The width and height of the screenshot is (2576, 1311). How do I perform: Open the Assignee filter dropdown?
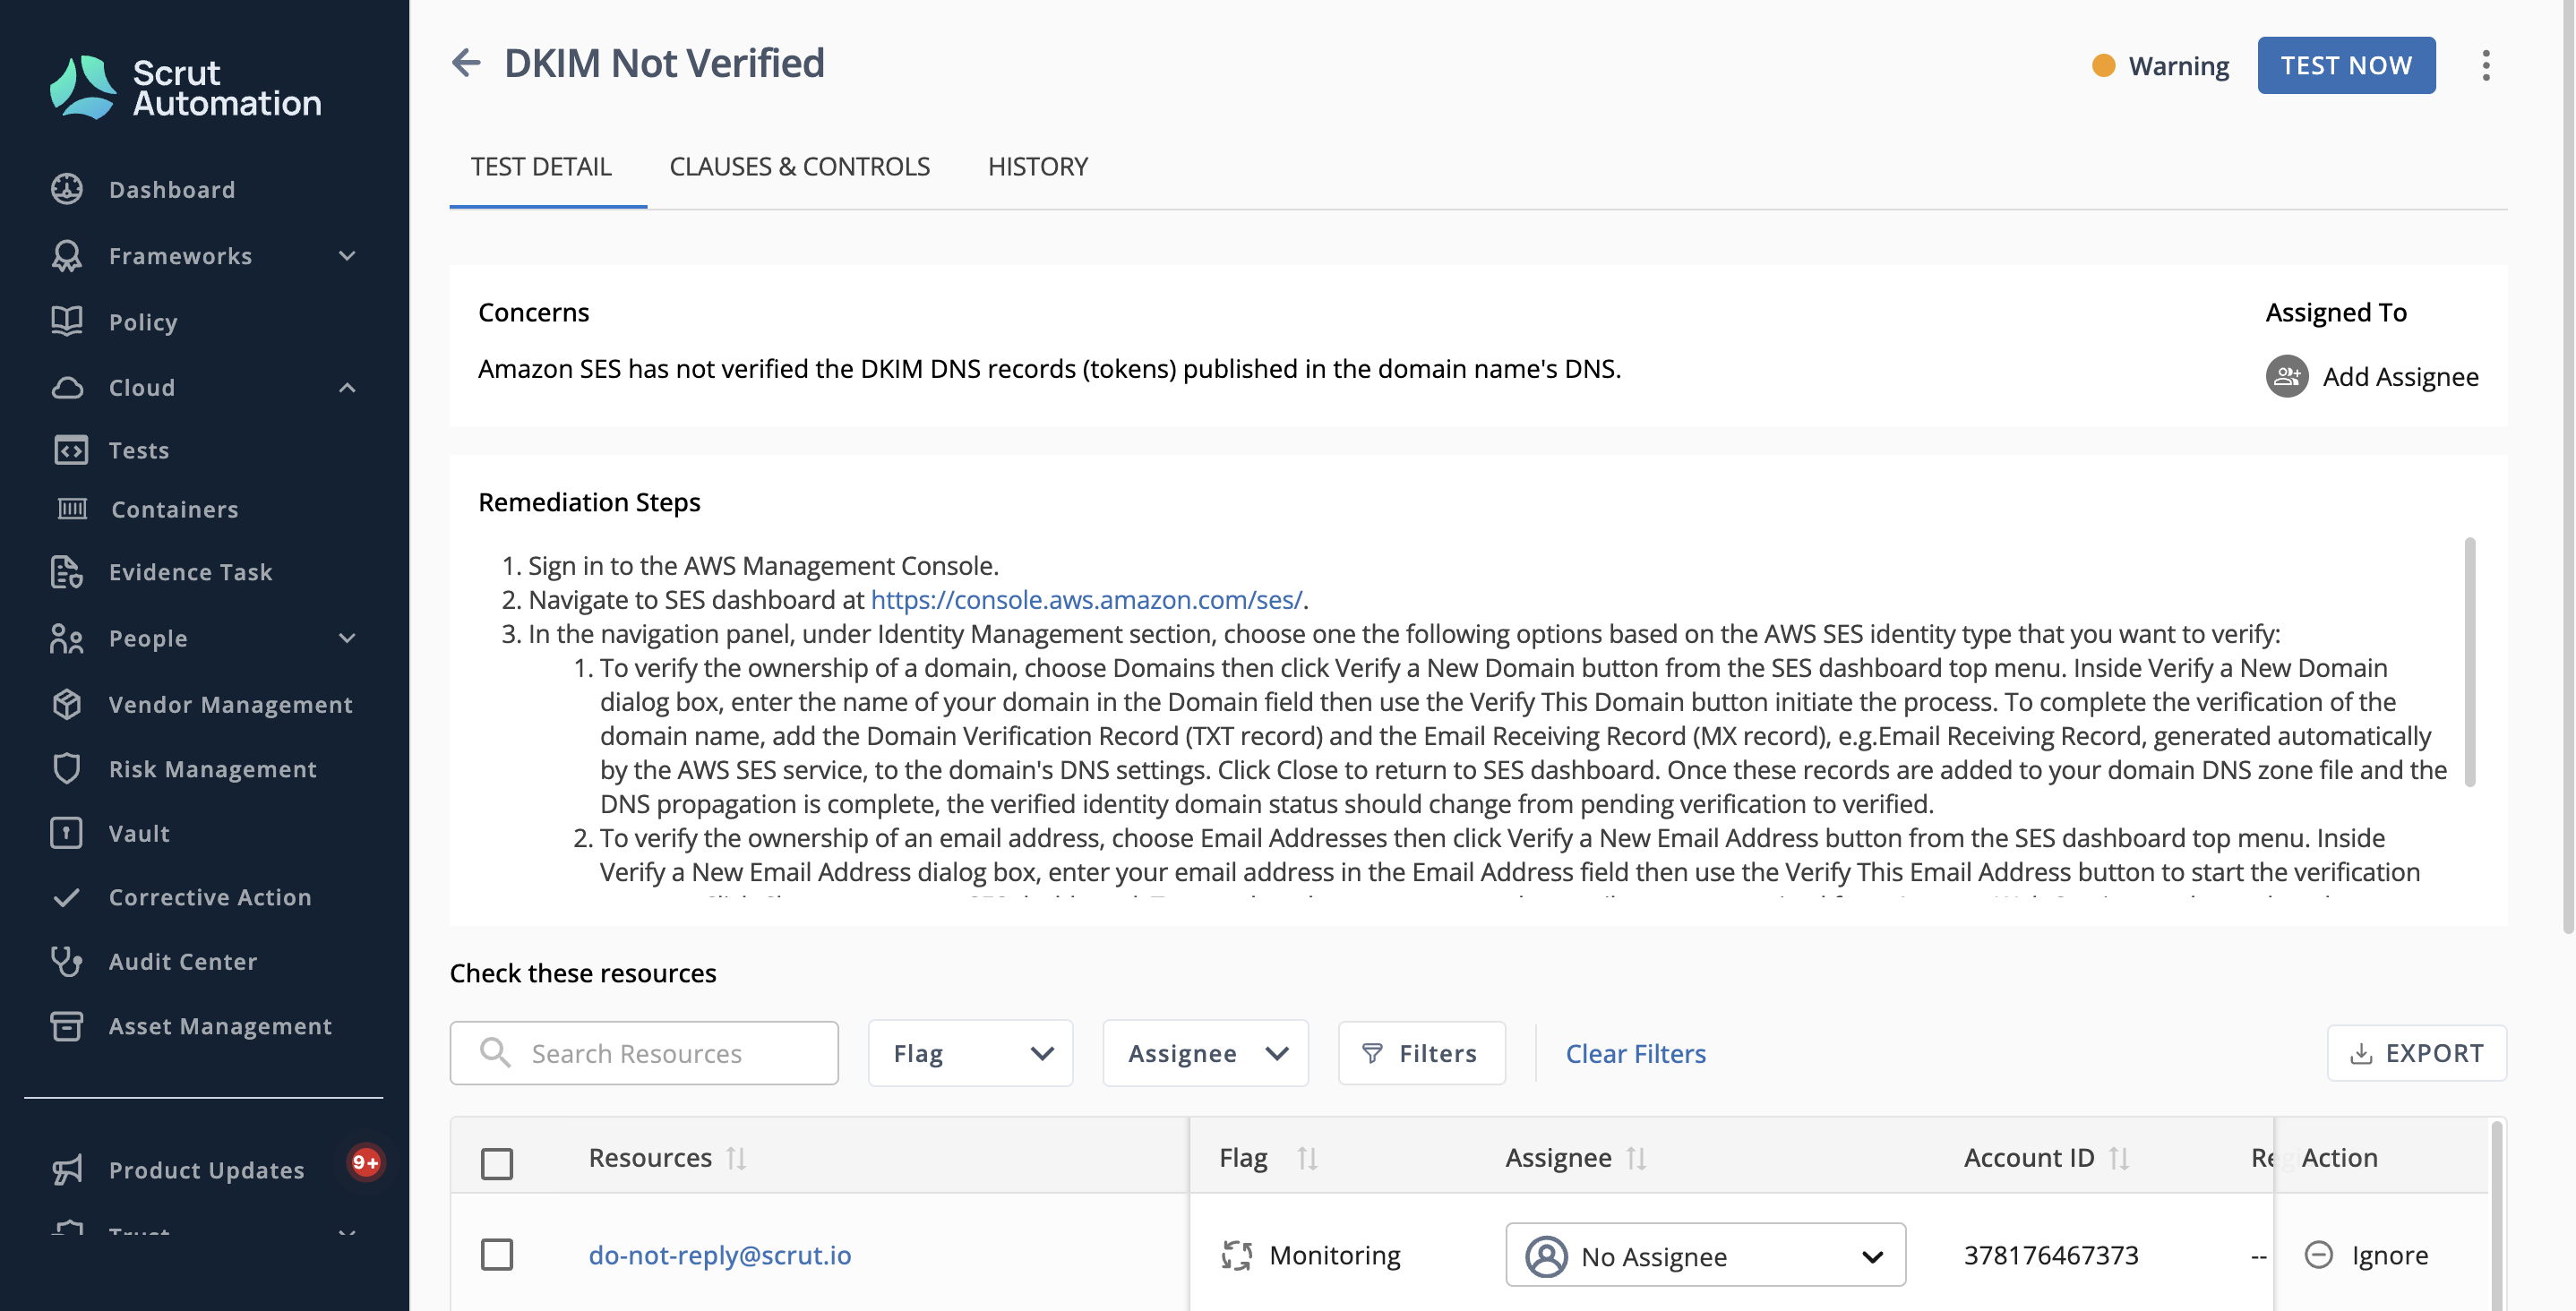pyautogui.click(x=1205, y=1053)
